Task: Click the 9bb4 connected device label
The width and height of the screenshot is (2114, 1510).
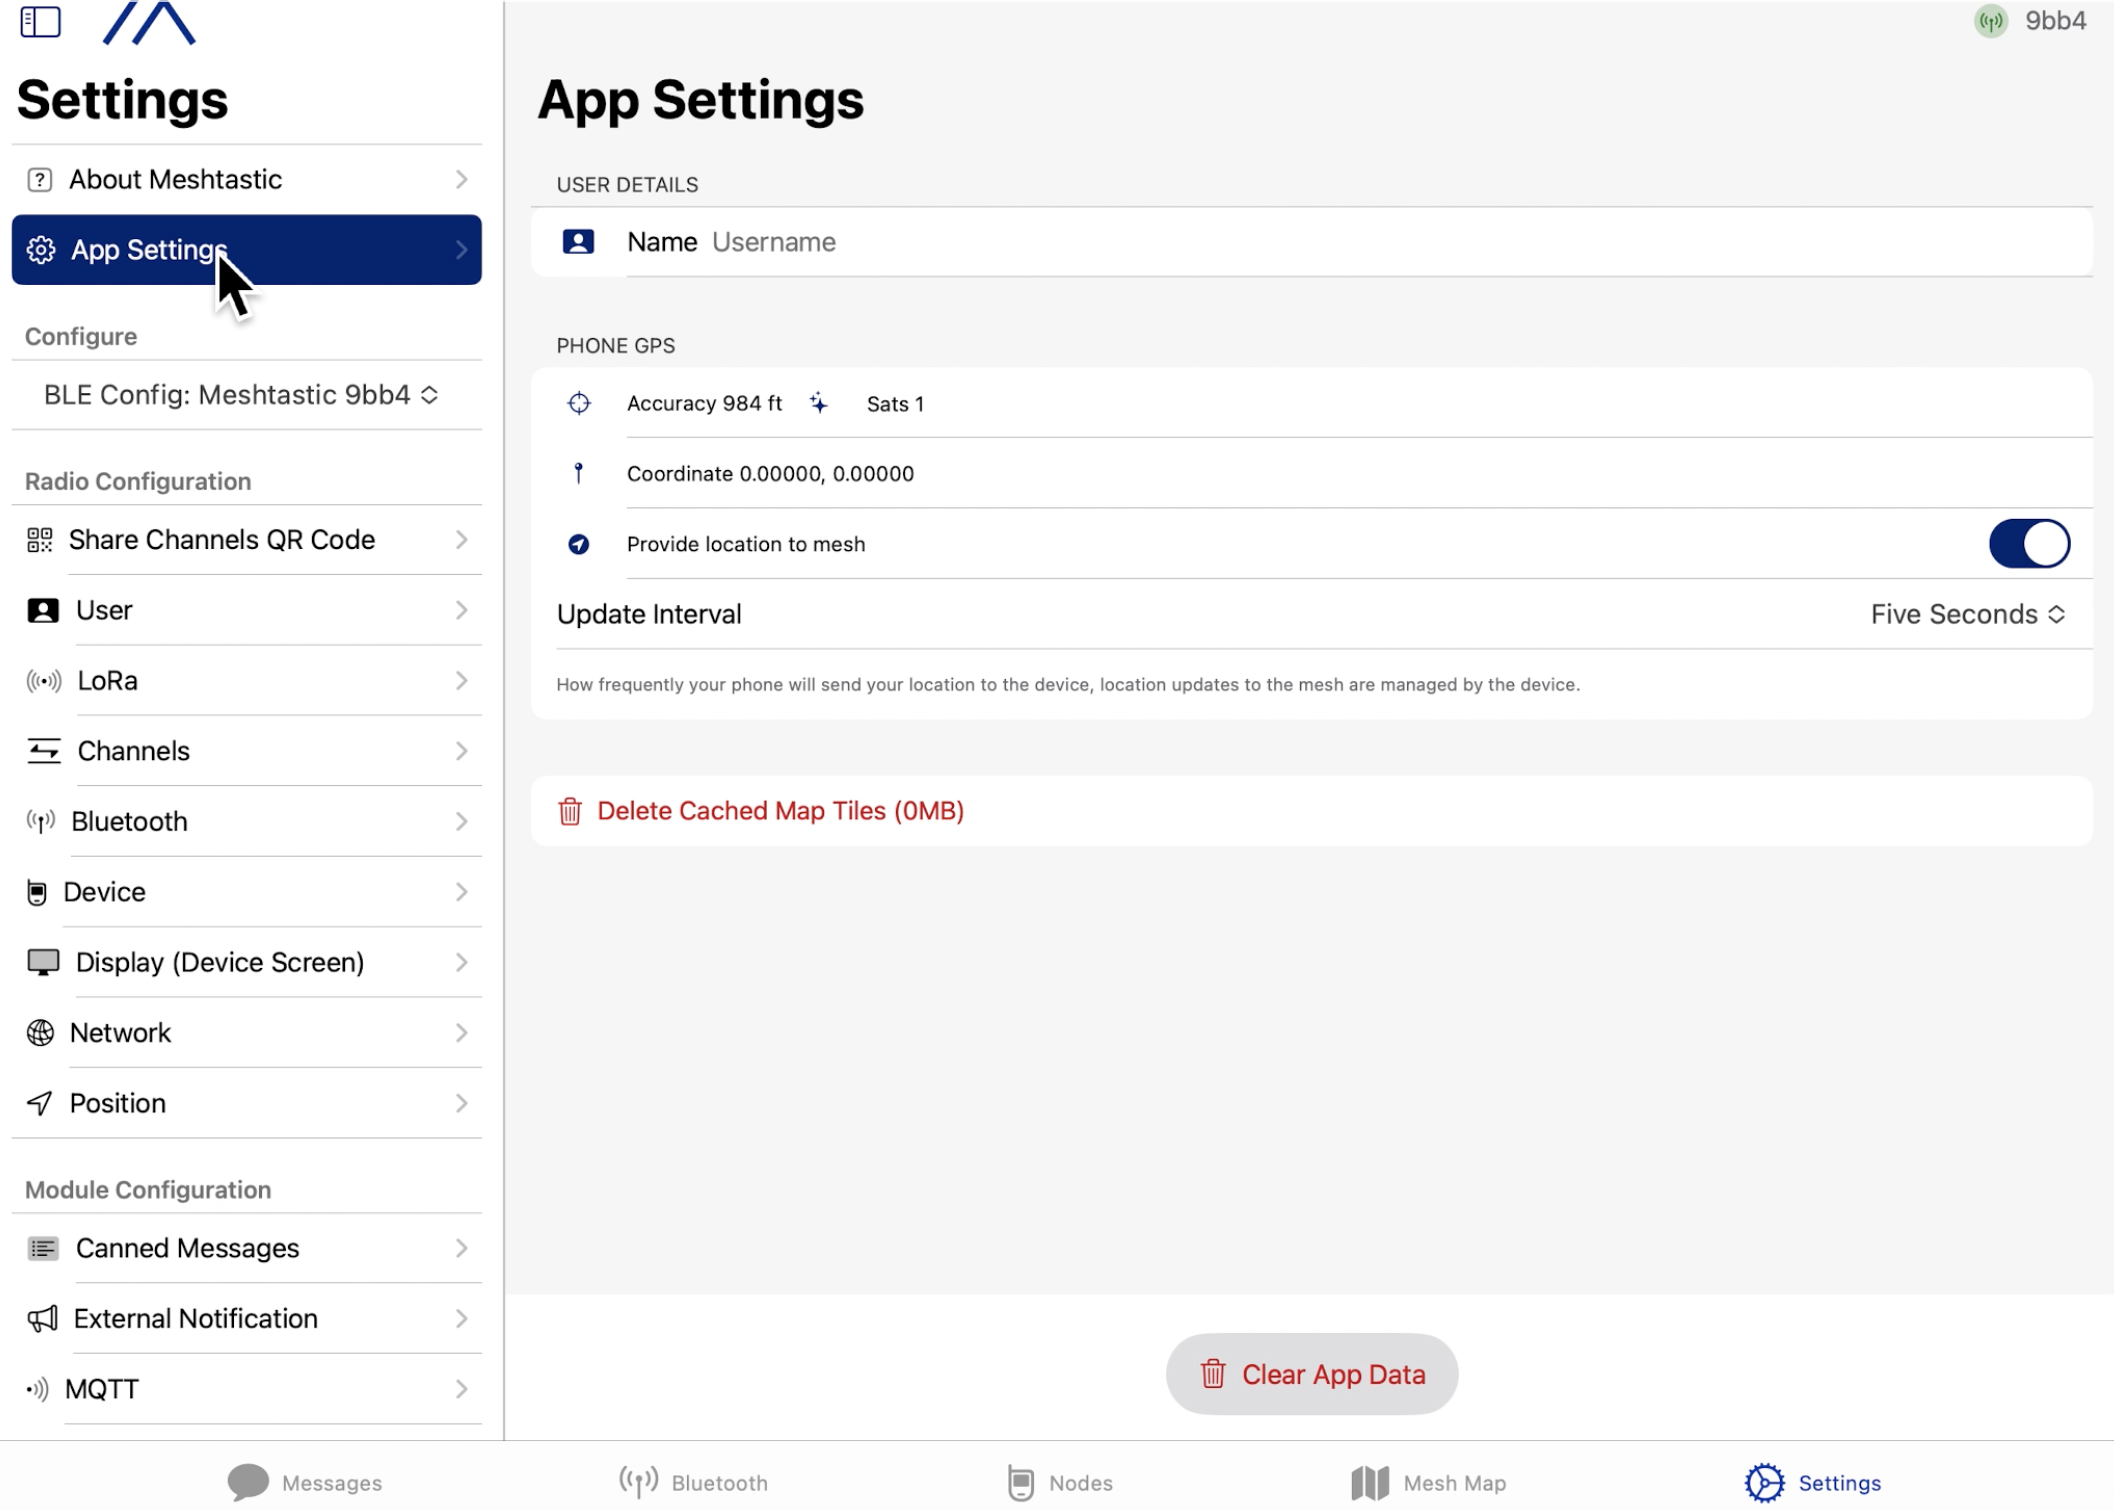Action: pyautogui.click(x=2055, y=21)
